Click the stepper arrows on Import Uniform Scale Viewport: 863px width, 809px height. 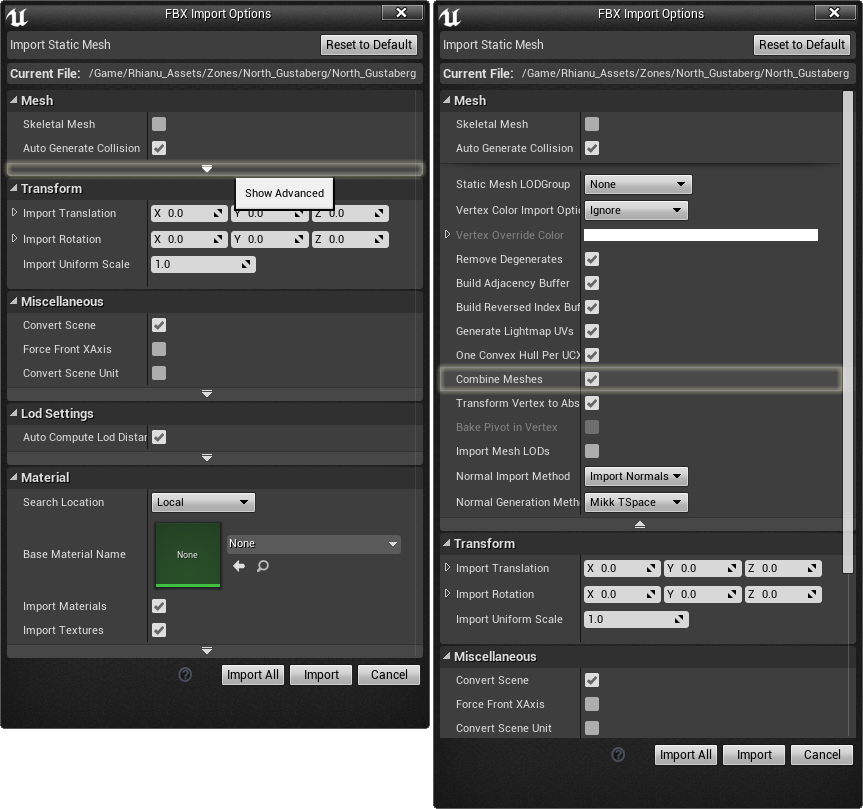point(247,263)
